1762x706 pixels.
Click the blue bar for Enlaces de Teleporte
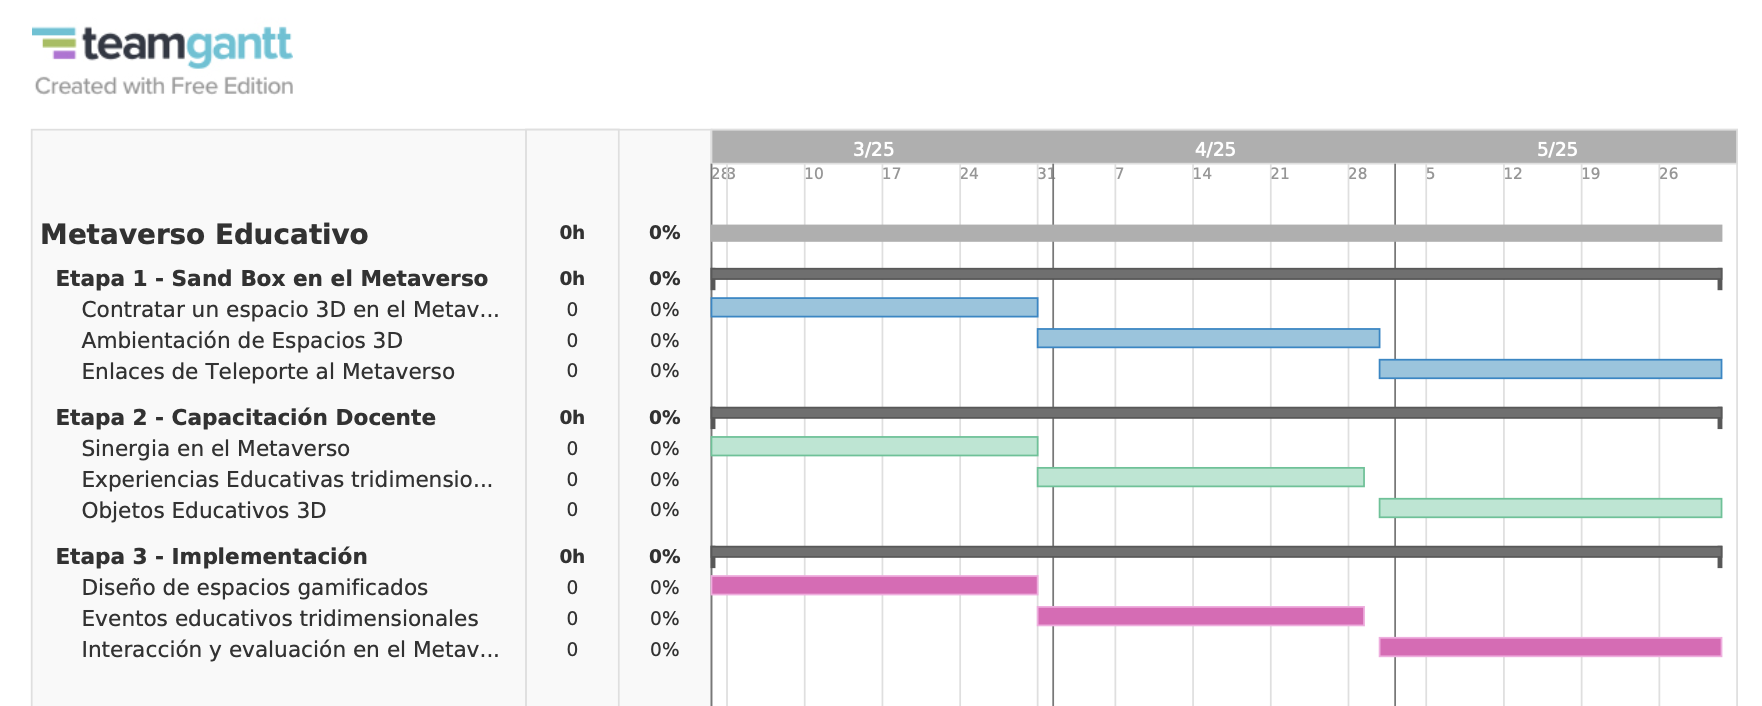1550,369
